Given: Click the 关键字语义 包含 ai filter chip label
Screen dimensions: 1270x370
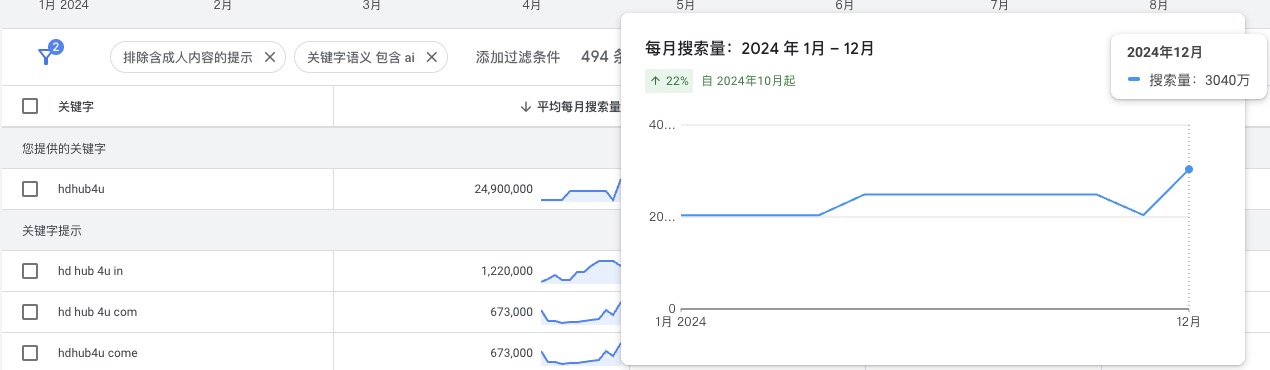Looking at the screenshot, I should (360, 57).
